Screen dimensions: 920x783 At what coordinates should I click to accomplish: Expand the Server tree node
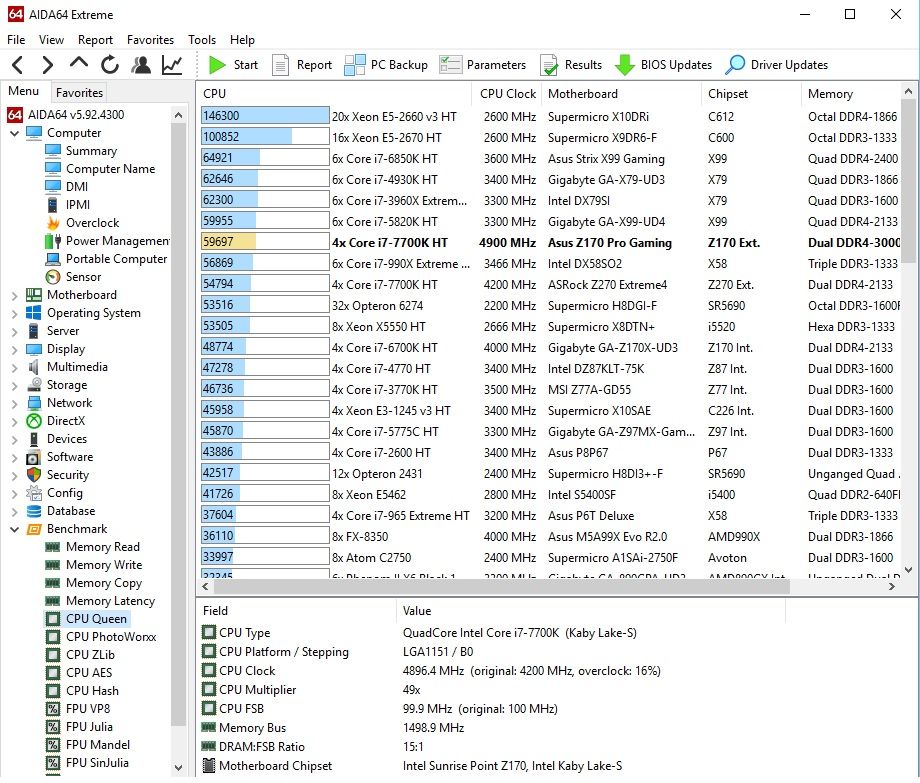[15, 331]
